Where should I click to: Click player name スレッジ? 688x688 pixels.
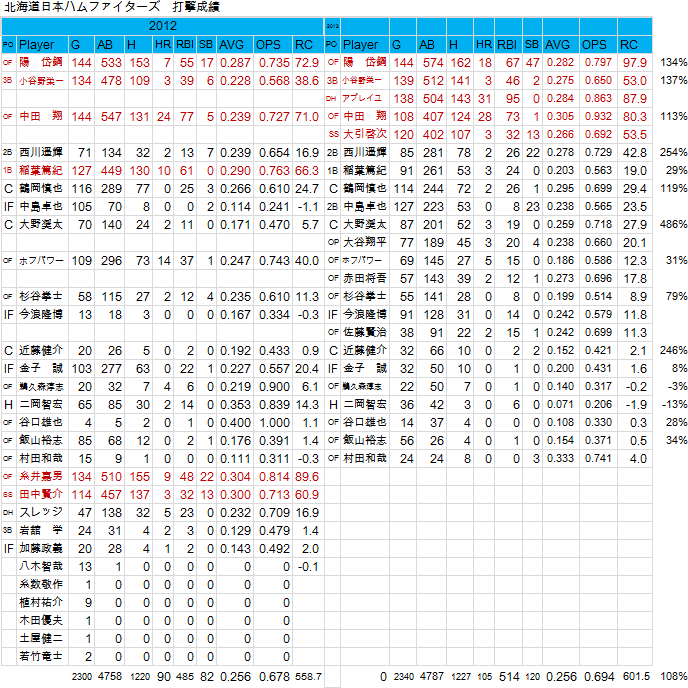pyautogui.click(x=41, y=512)
